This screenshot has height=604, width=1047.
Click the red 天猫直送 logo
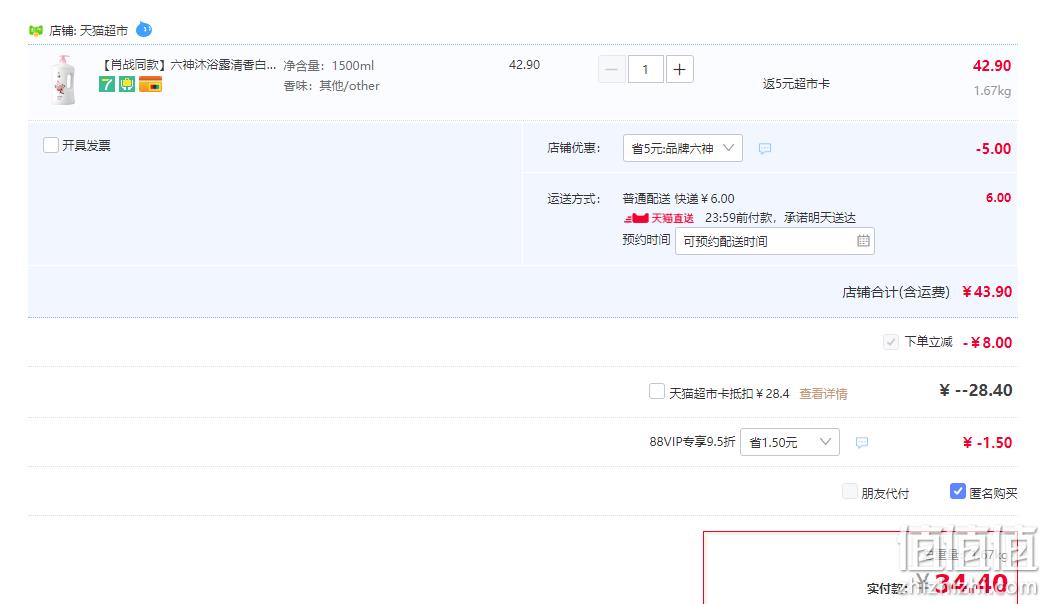point(659,218)
